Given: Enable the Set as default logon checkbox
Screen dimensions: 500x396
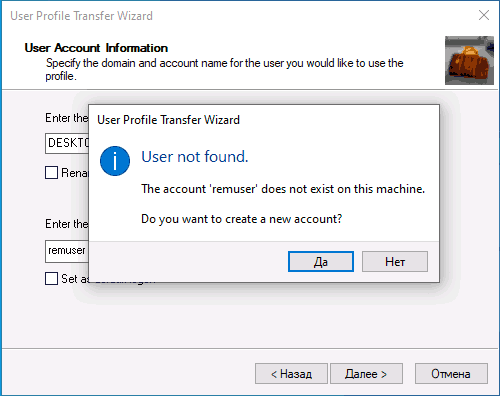Looking at the screenshot, I should tap(51, 278).
